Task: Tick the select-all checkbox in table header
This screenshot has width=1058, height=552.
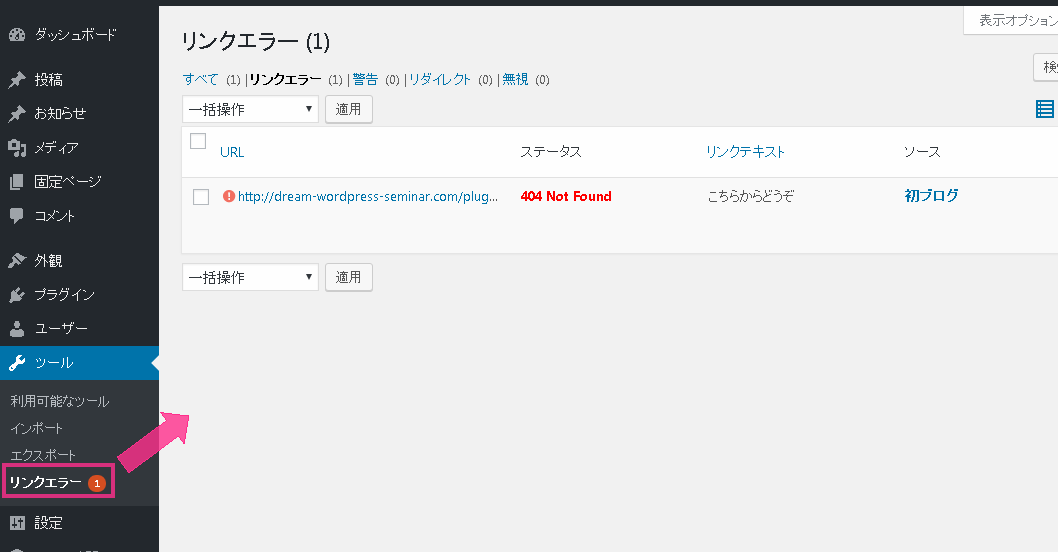Action: (198, 141)
